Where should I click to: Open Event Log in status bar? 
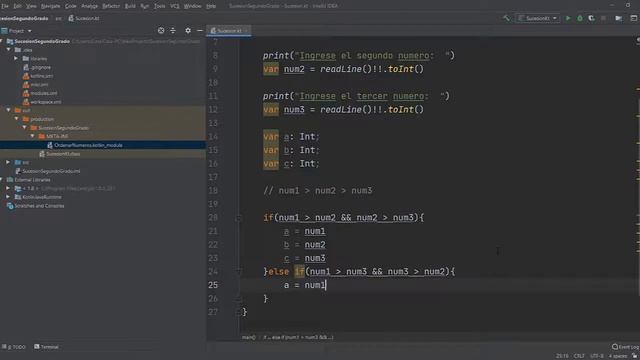[625, 347]
